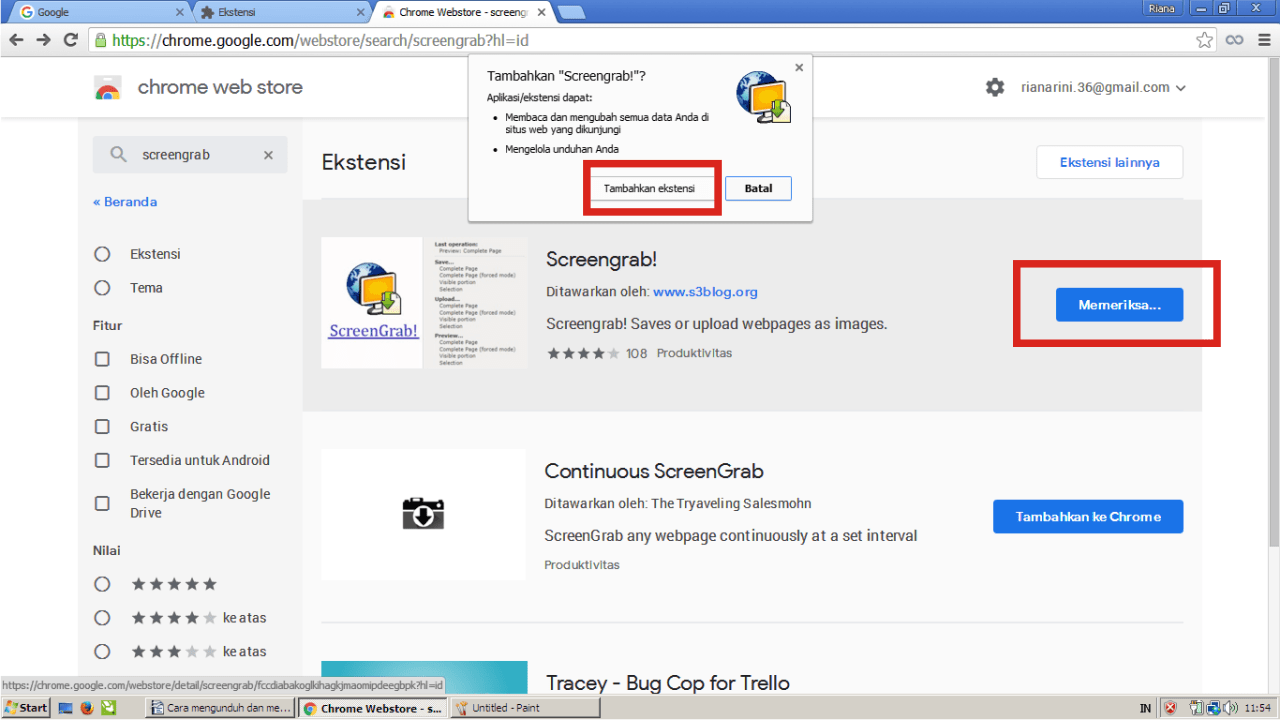Select the Ekstensi radio button
The height and width of the screenshot is (720, 1280).
(102, 254)
